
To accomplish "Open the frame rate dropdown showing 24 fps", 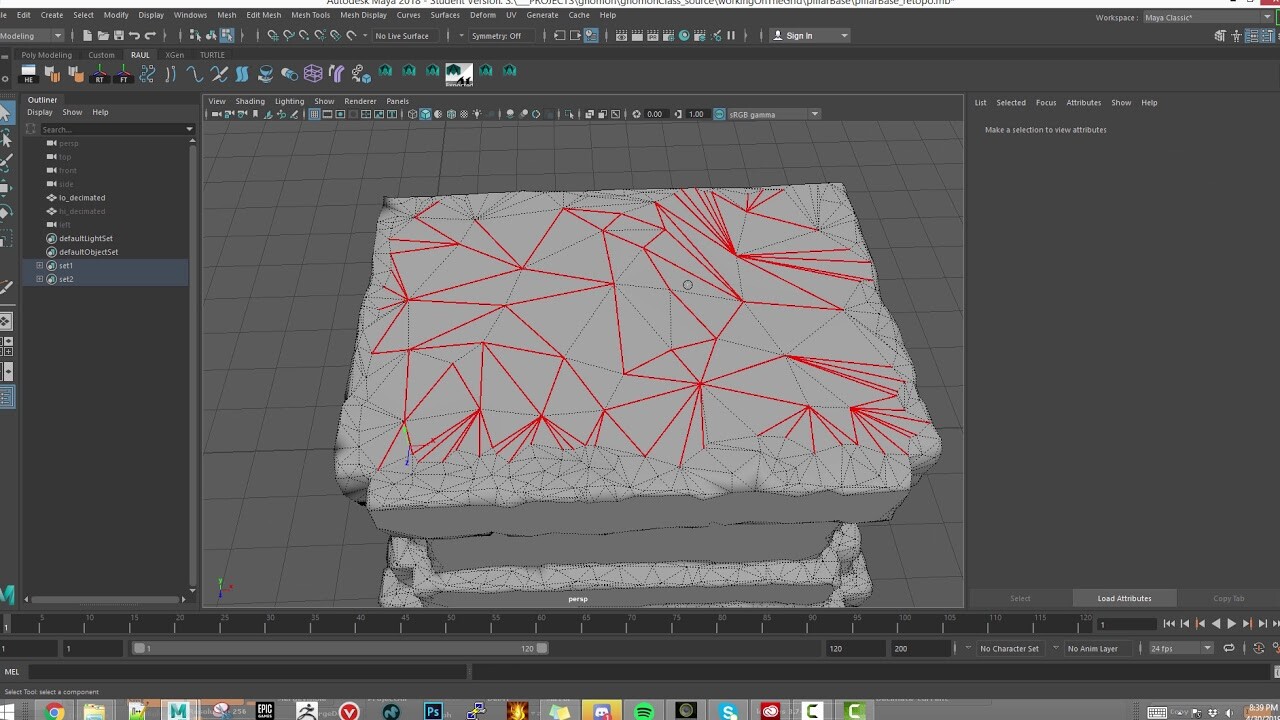I will pos(1180,648).
